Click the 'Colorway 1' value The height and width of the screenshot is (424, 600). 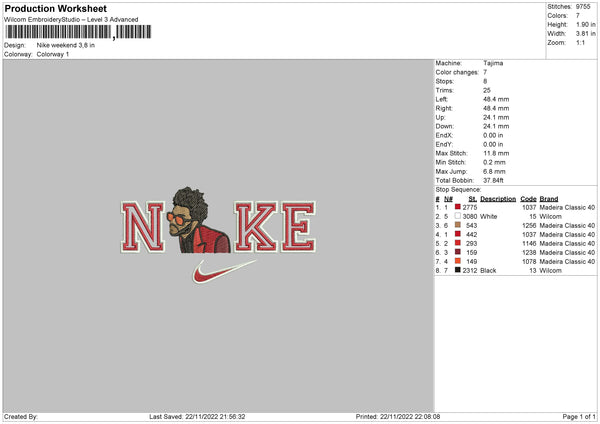coord(53,54)
